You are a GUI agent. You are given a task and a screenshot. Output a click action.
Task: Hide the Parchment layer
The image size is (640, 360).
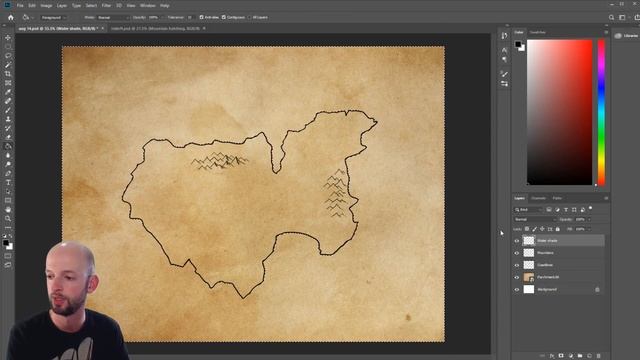(517, 278)
